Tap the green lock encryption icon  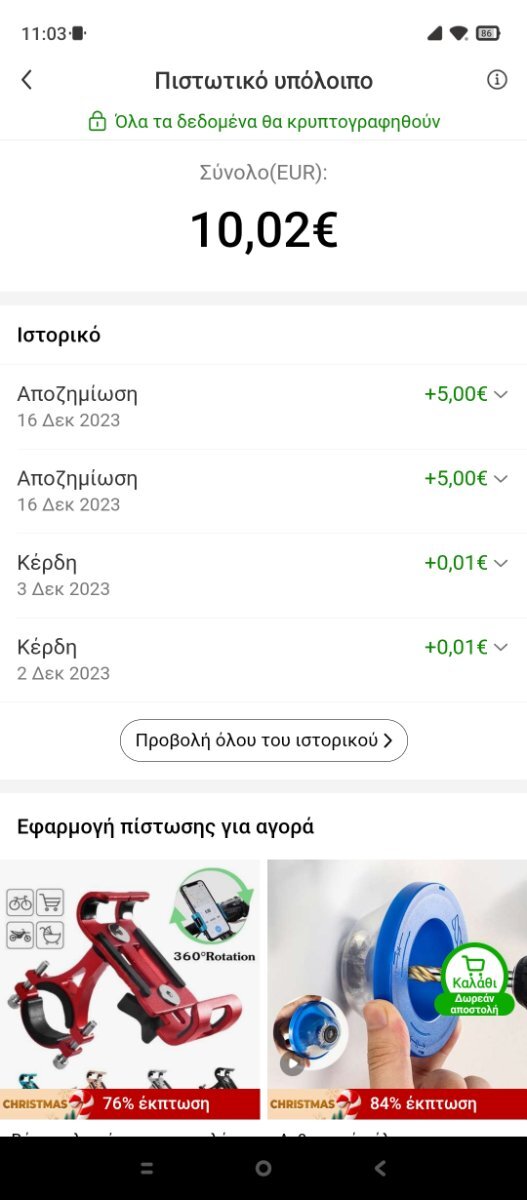pos(97,122)
